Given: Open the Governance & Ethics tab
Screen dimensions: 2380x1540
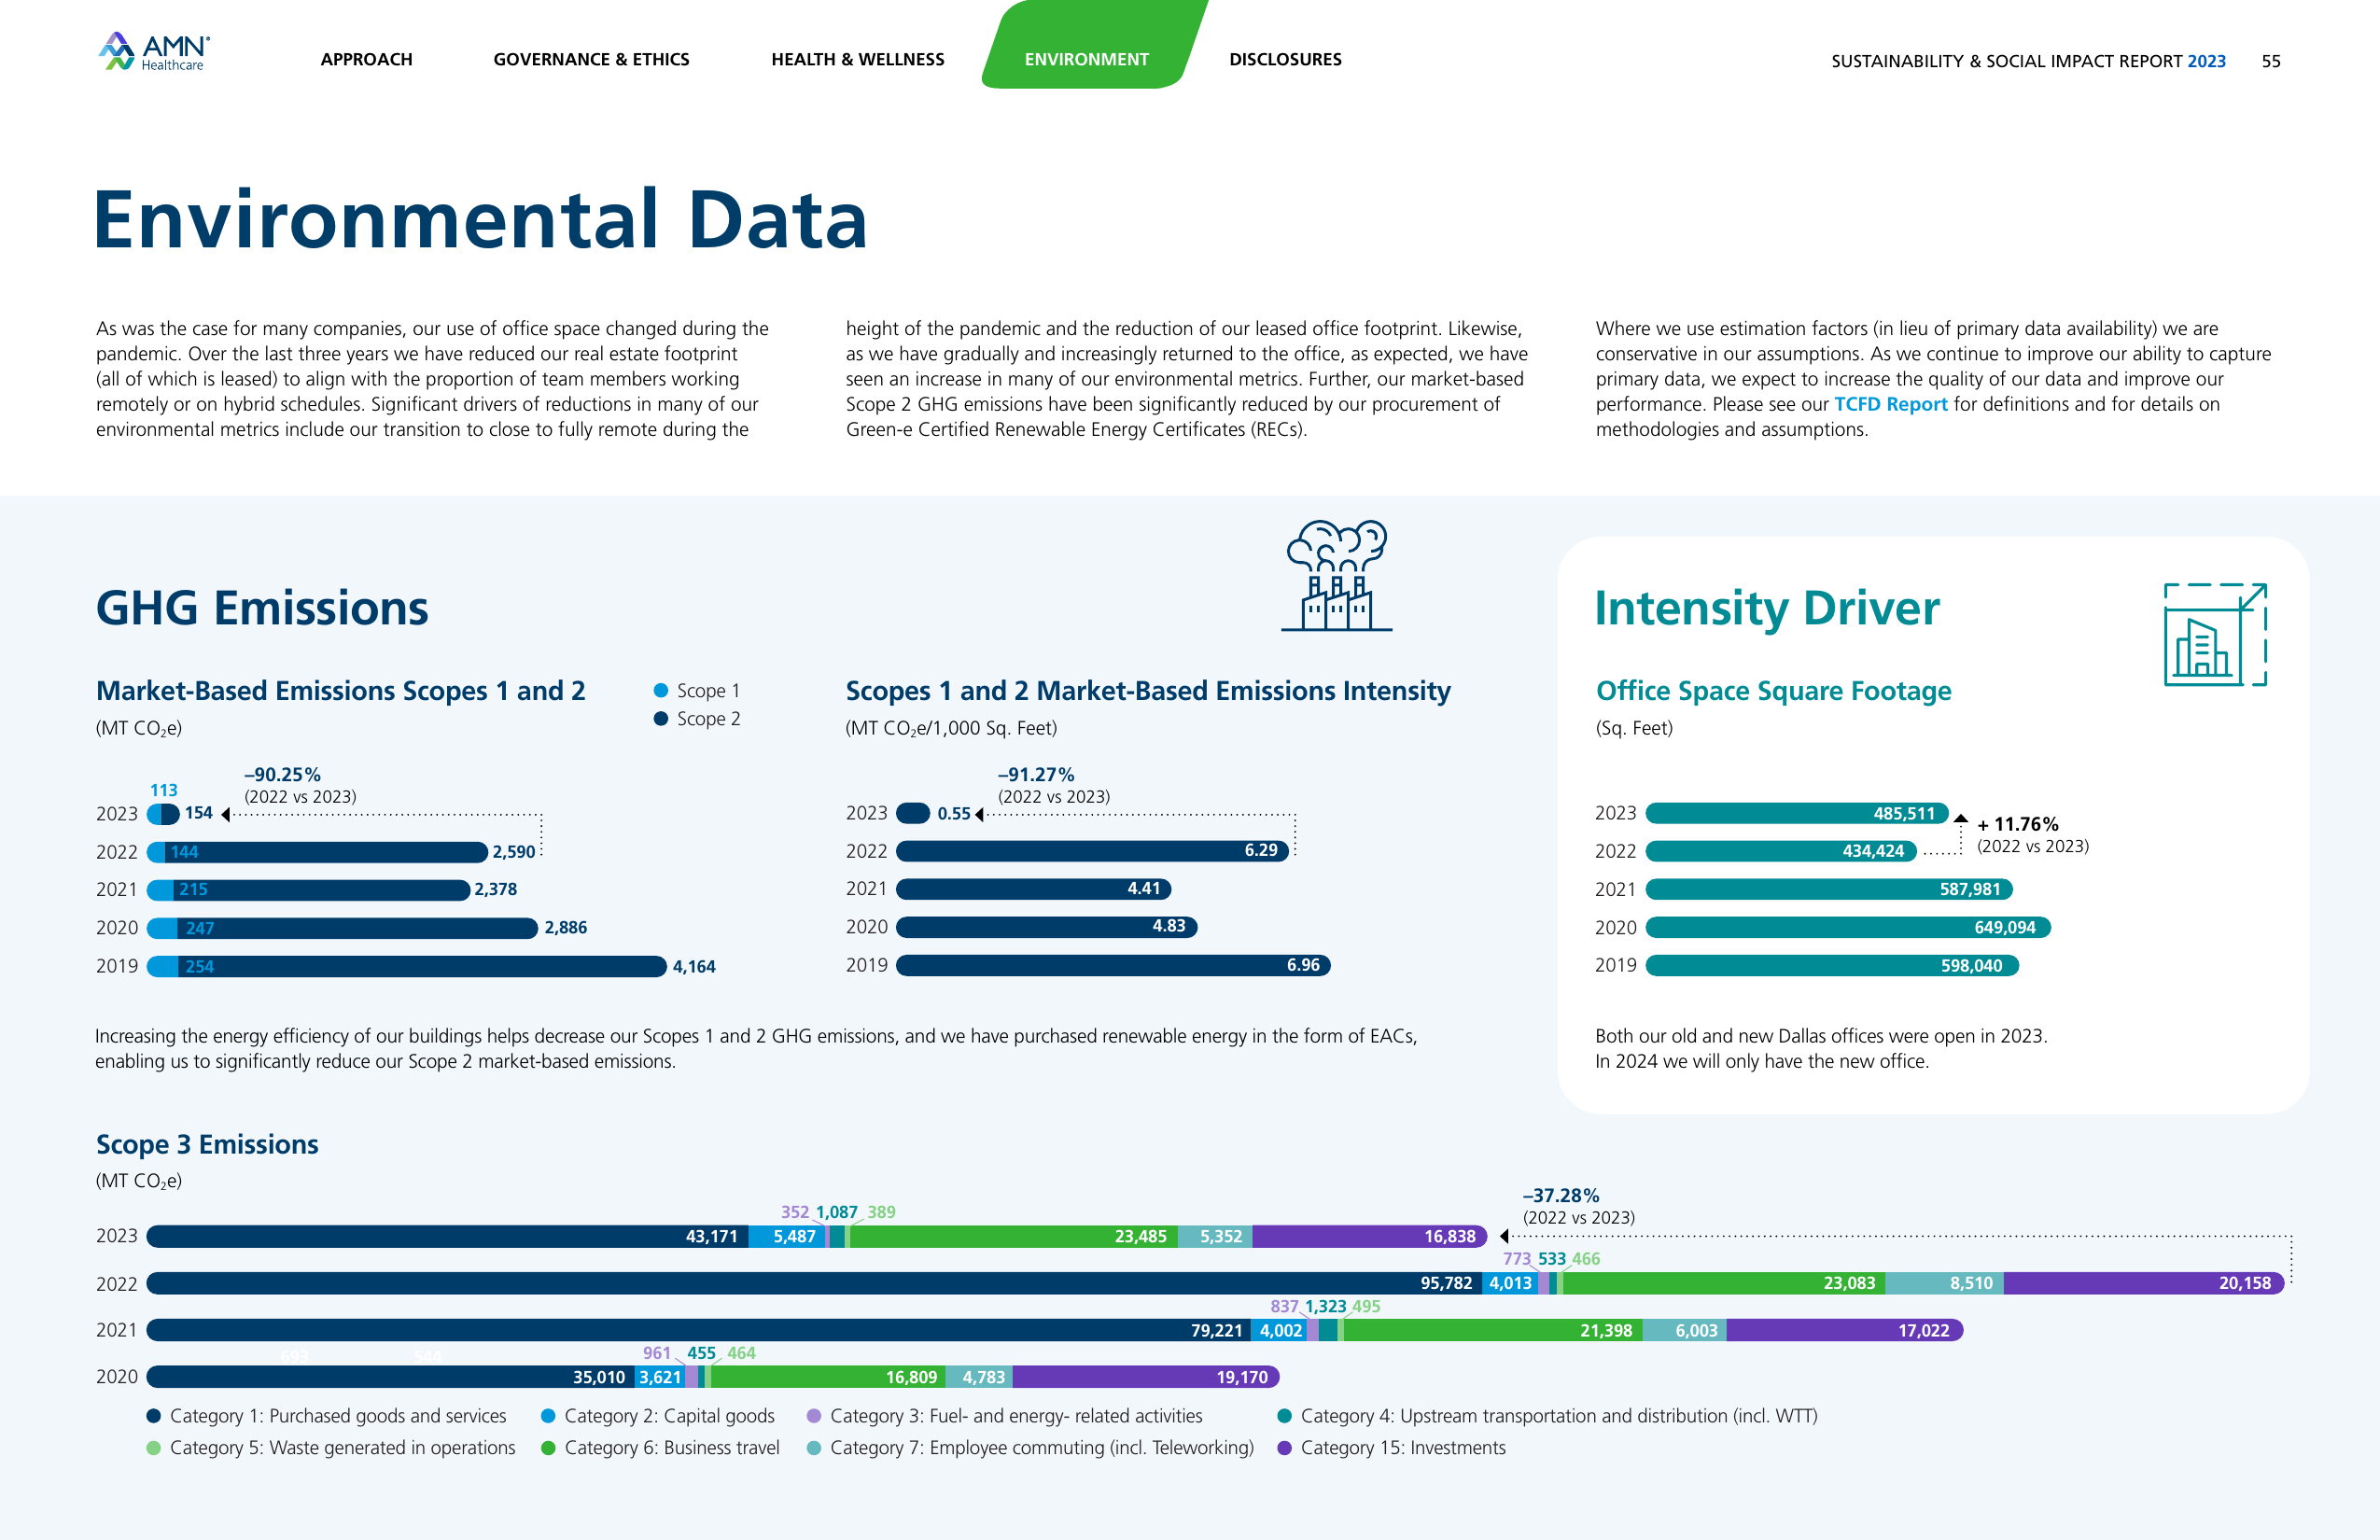Looking at the screenshot, I should (x=591, y=59).
